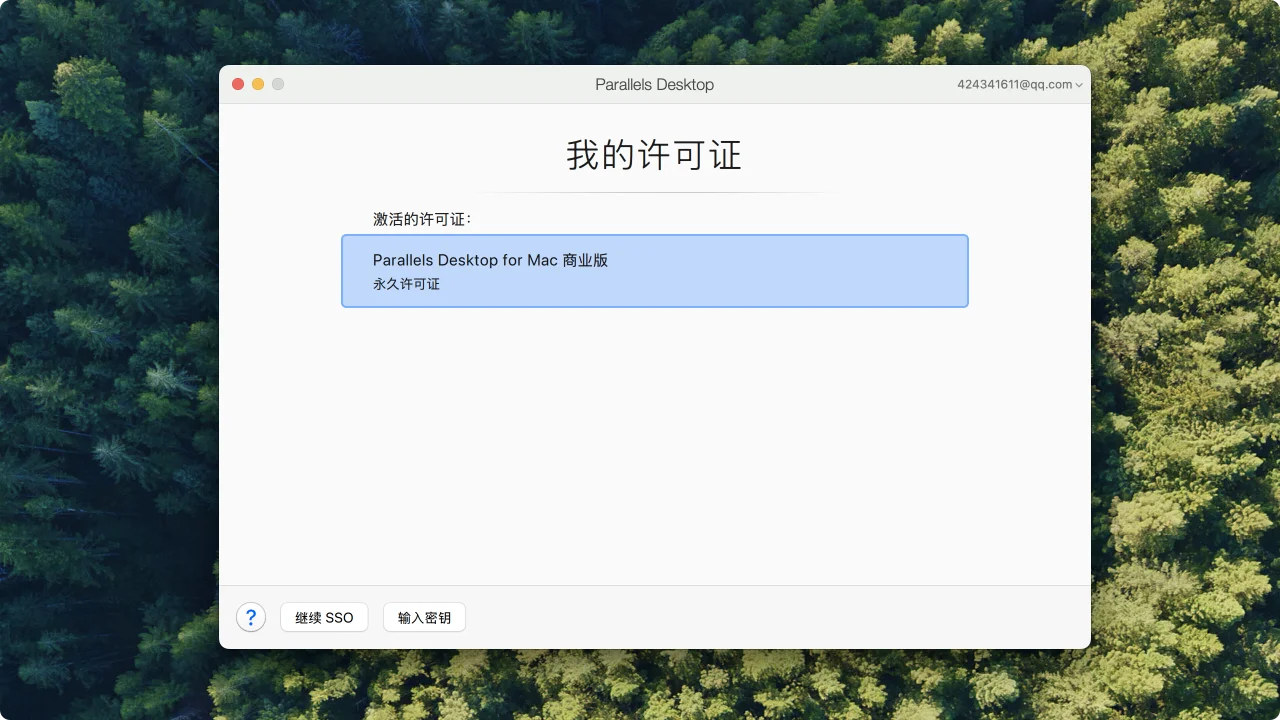Click the Parallels Desktop window title
Image resolution: width=1280 pixels, height=720 pixels.
[x=654, y=85]
